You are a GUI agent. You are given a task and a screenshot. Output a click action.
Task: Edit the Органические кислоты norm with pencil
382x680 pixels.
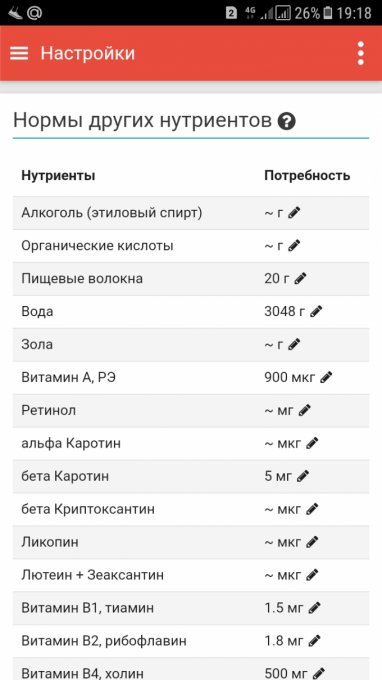tap(294, 245)
